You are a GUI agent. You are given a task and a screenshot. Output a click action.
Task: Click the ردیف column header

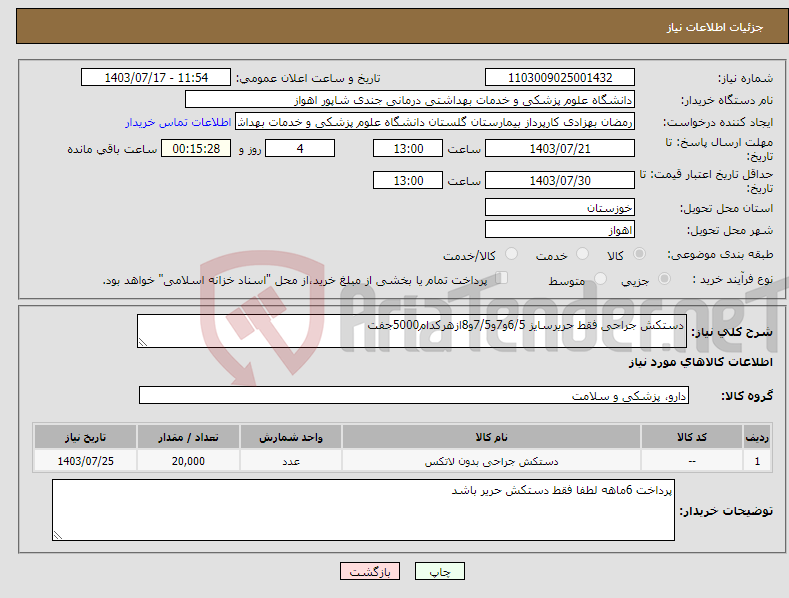point(757,437)
